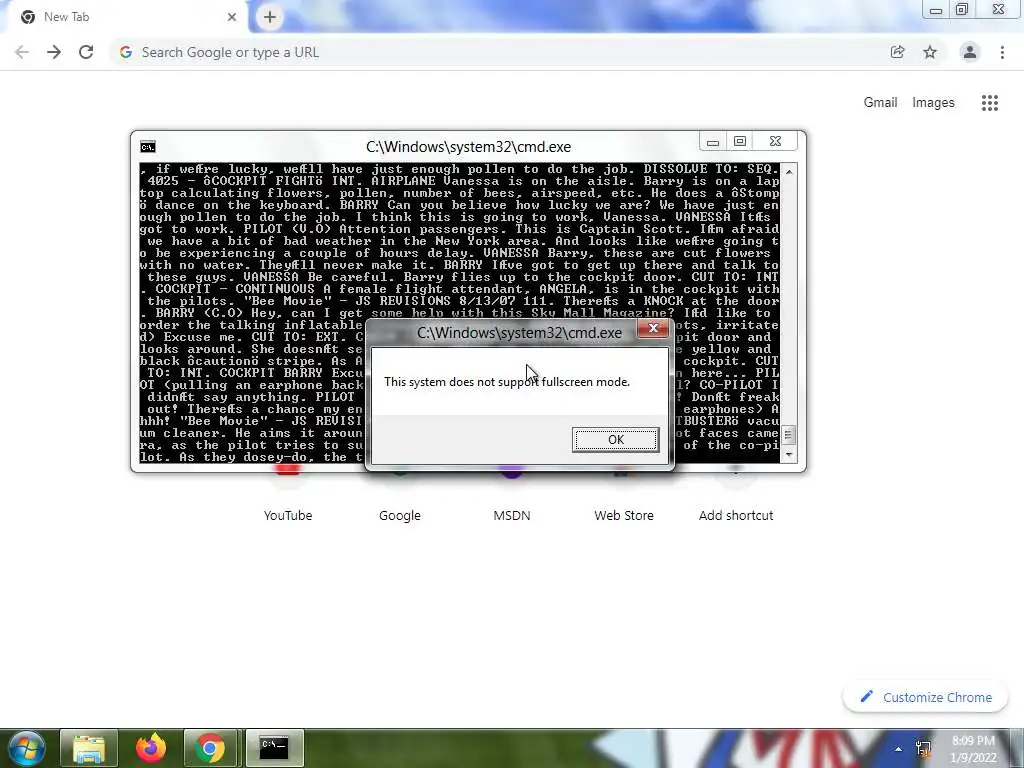Open Google apps grid
The width and height of the screenshot is (1024, 768).
coord(989,103)
